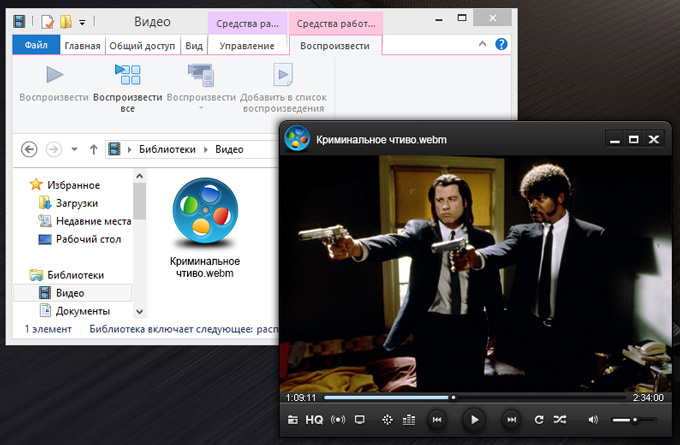The width and height of the screenshot is (680, 445).
Task: Select Воспроизвести ribbon tab
Action: point(335,46)
